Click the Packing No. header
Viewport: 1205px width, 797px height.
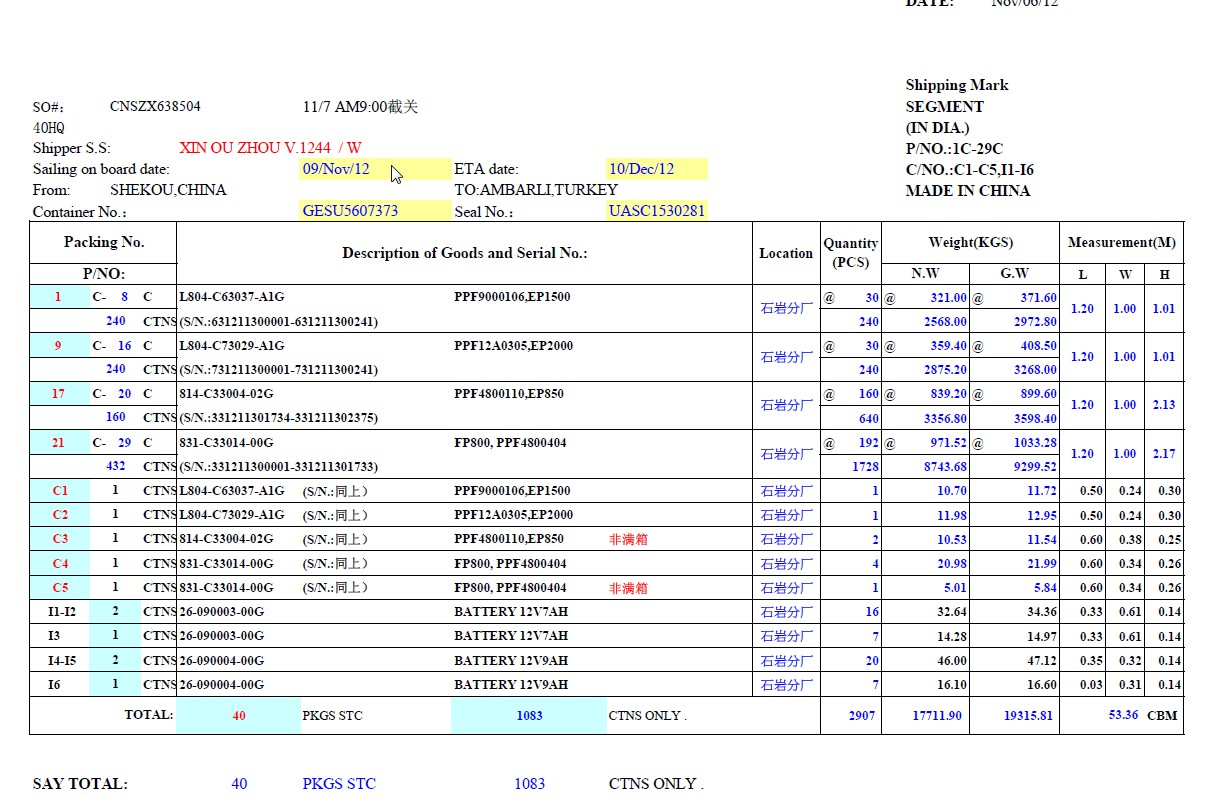(104, 242)
